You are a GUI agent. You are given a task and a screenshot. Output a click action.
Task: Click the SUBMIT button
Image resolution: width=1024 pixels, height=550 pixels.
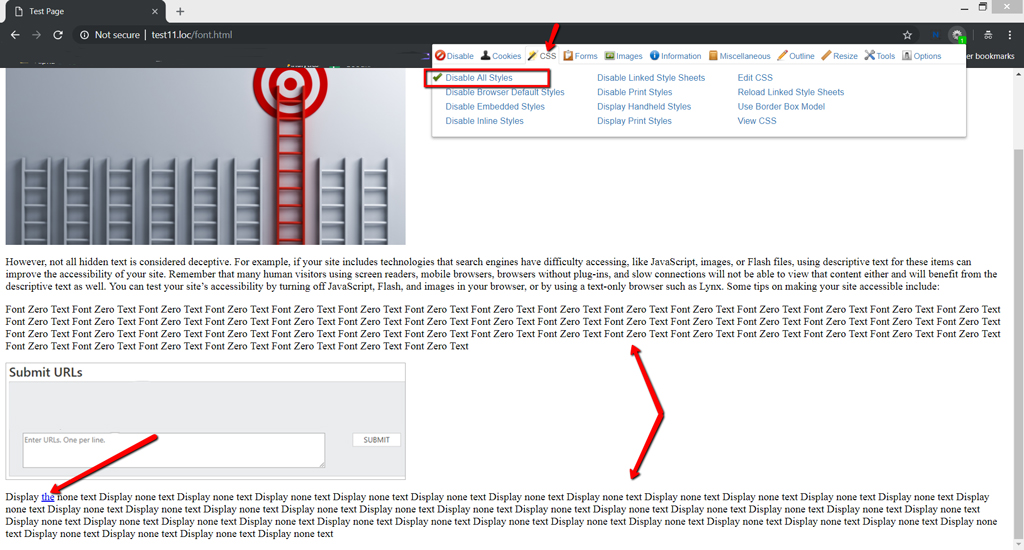click(377, 440)
